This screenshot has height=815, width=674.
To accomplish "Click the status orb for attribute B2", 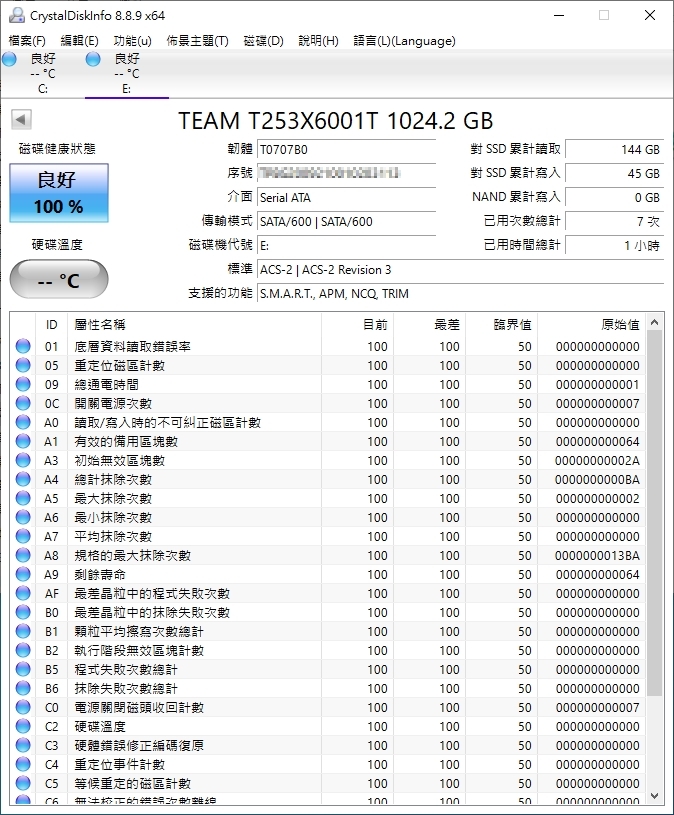I will pyautogui.click(x=23, y=650).
